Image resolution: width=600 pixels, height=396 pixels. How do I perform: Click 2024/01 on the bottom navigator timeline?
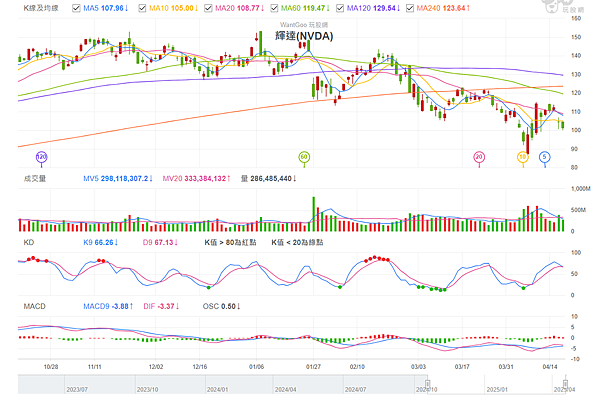pyautogui.click(x=217, y=389)
